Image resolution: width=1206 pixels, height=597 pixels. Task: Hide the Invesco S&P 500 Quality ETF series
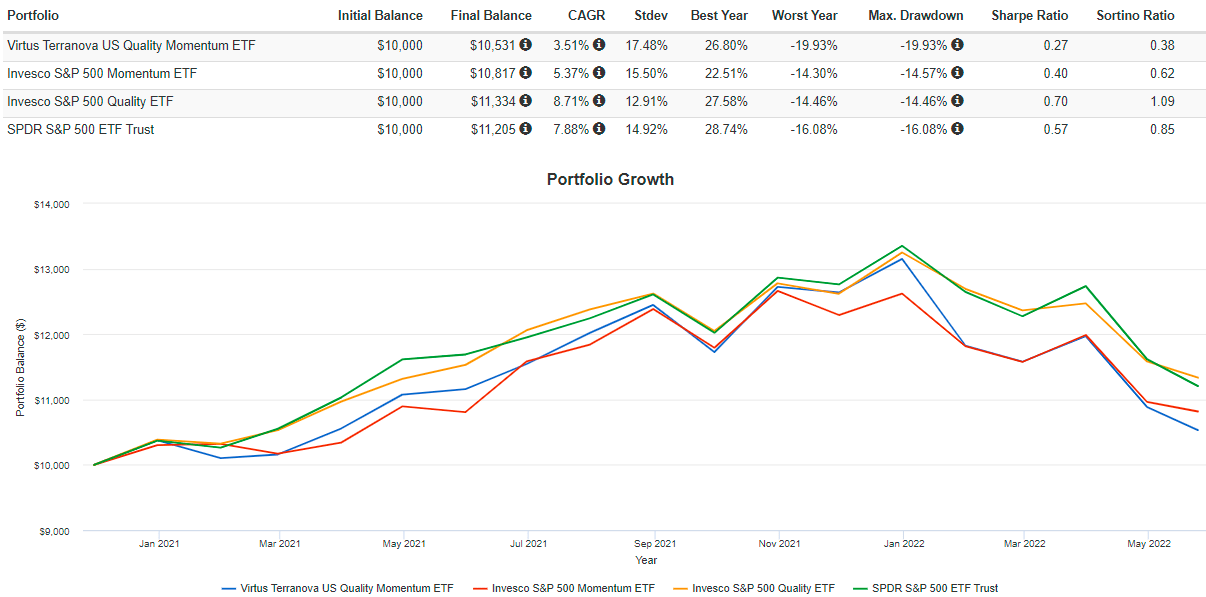(x=753, y=588)
